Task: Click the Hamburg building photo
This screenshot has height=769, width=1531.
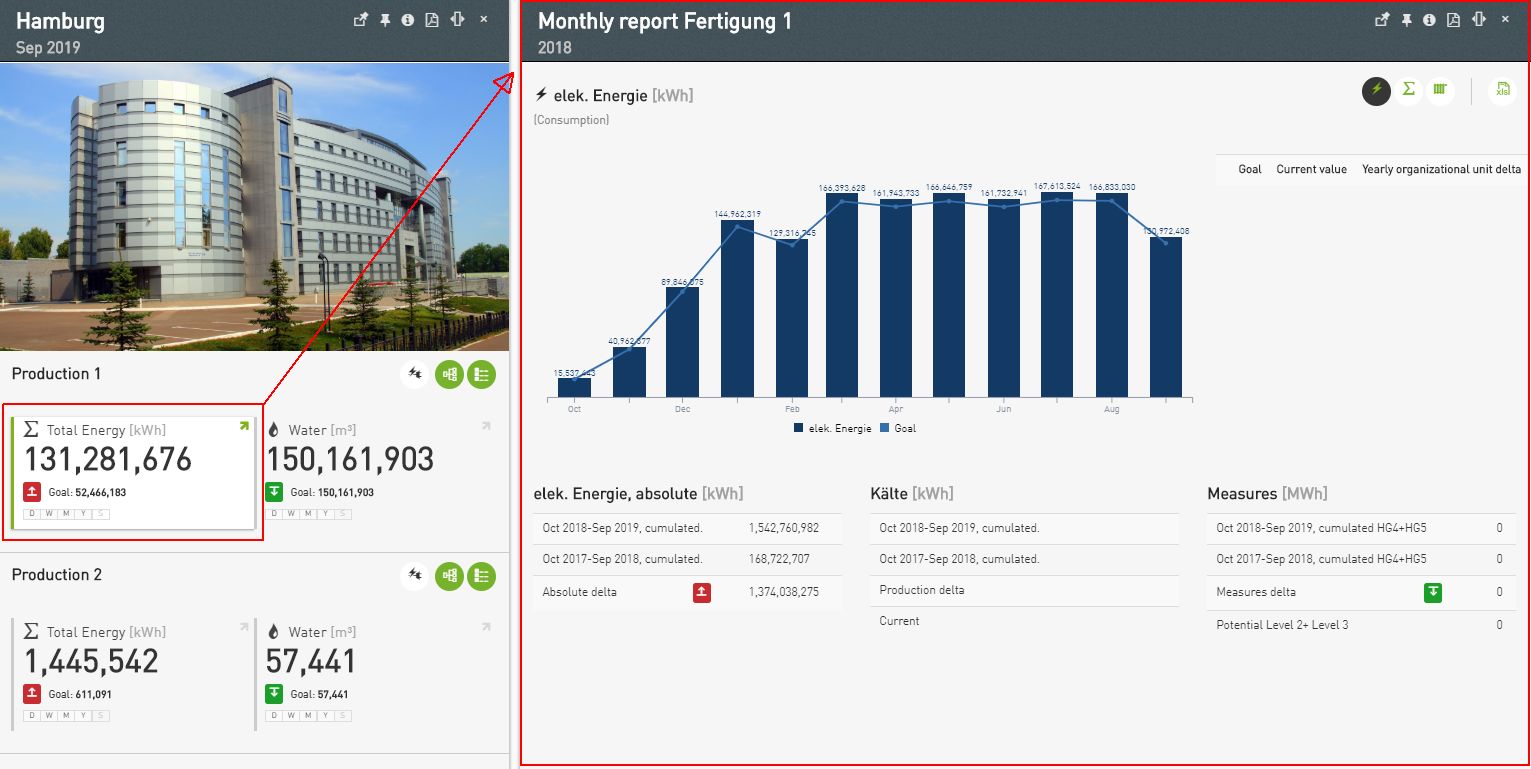Action: tap(254, 206)
